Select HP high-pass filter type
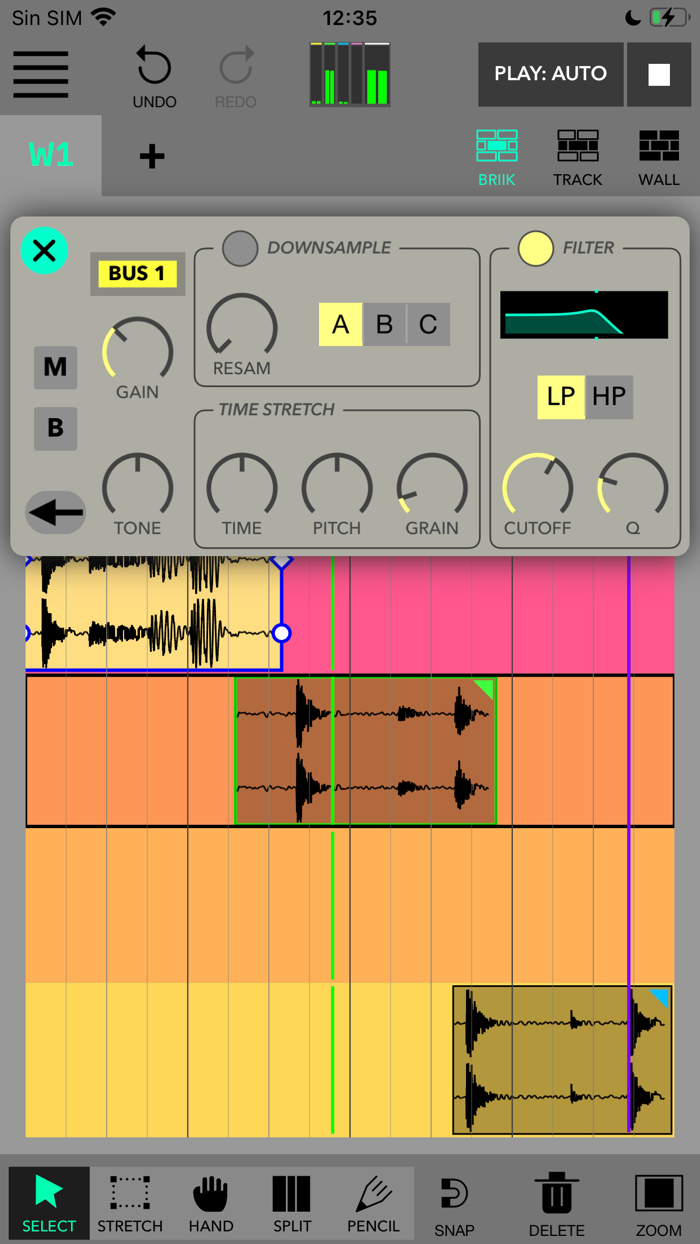 [609, 397]
